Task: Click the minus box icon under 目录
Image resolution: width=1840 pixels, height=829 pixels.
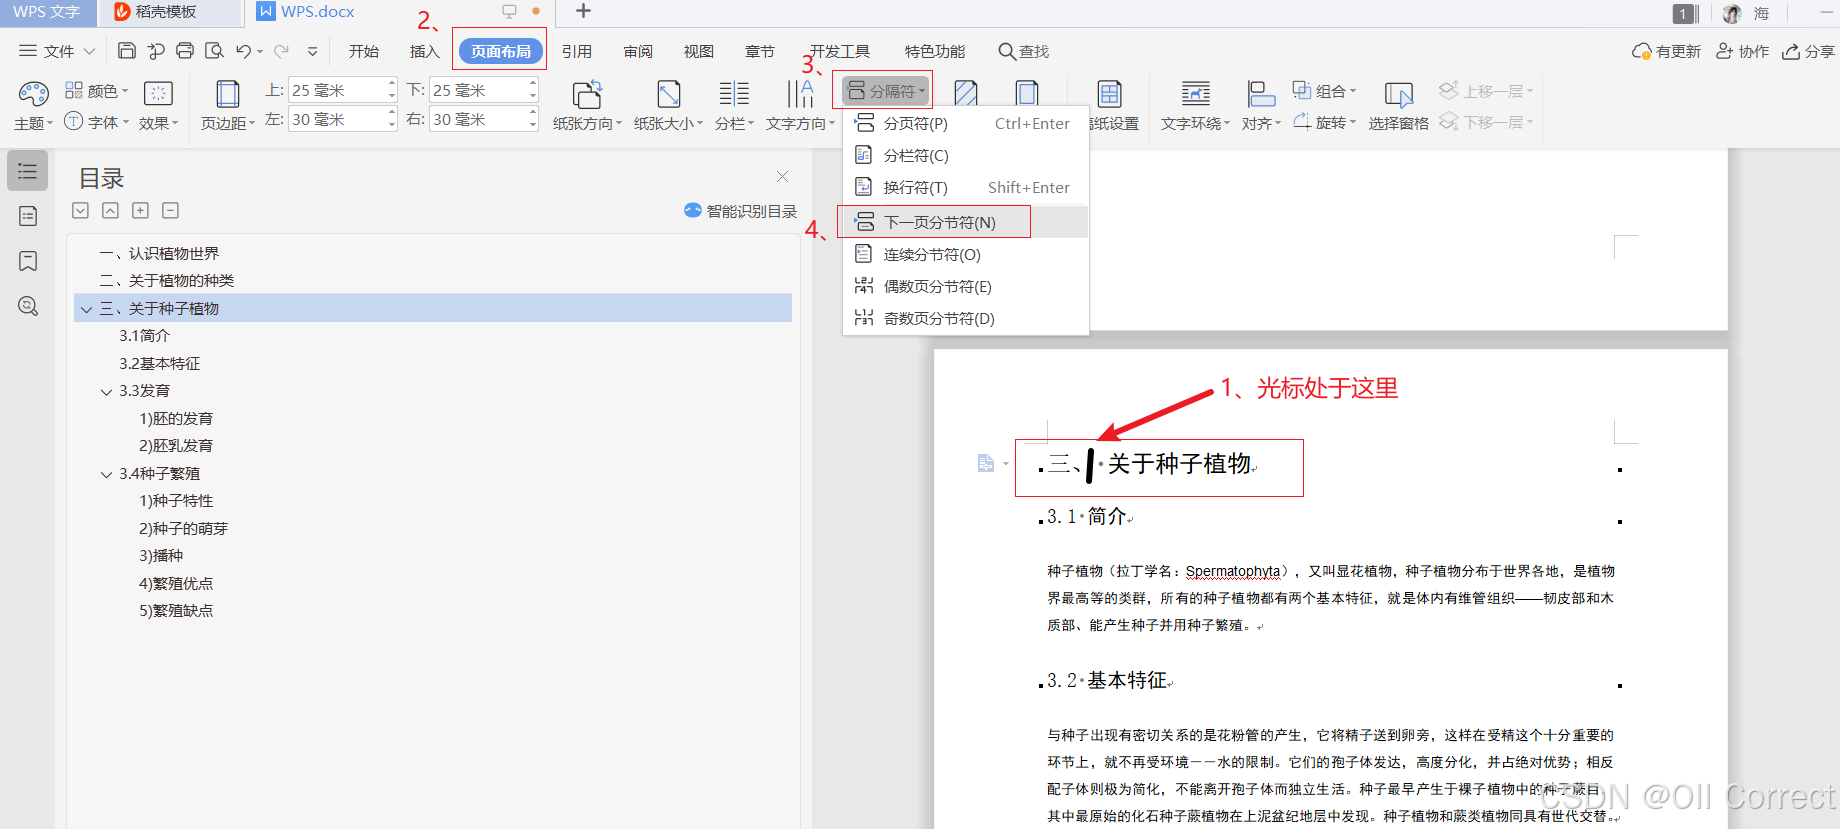Action: (171, 210)
